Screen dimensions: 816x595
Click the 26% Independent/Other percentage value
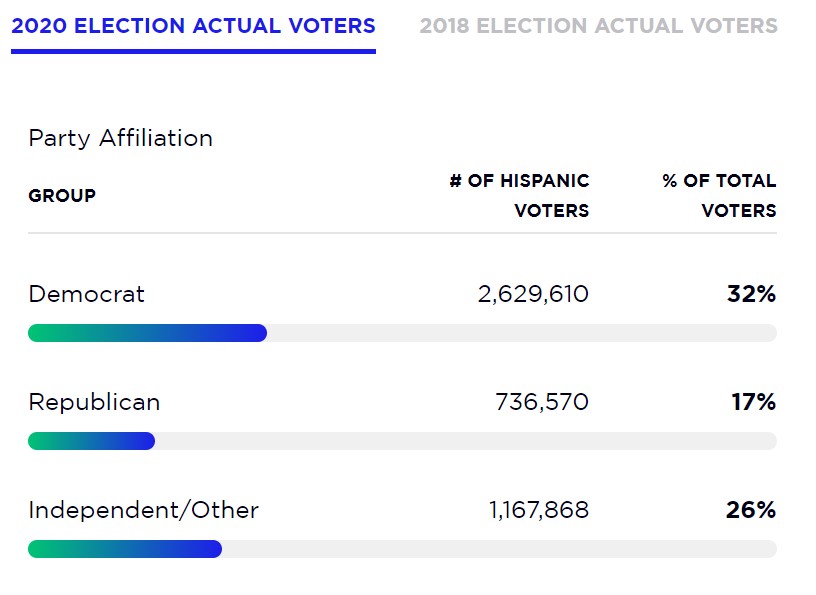coord(751,510)
